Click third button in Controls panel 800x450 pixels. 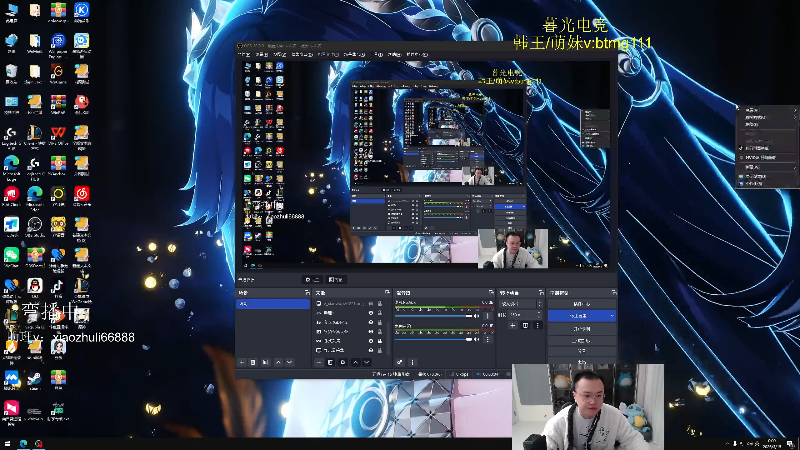tap(582, 329)
